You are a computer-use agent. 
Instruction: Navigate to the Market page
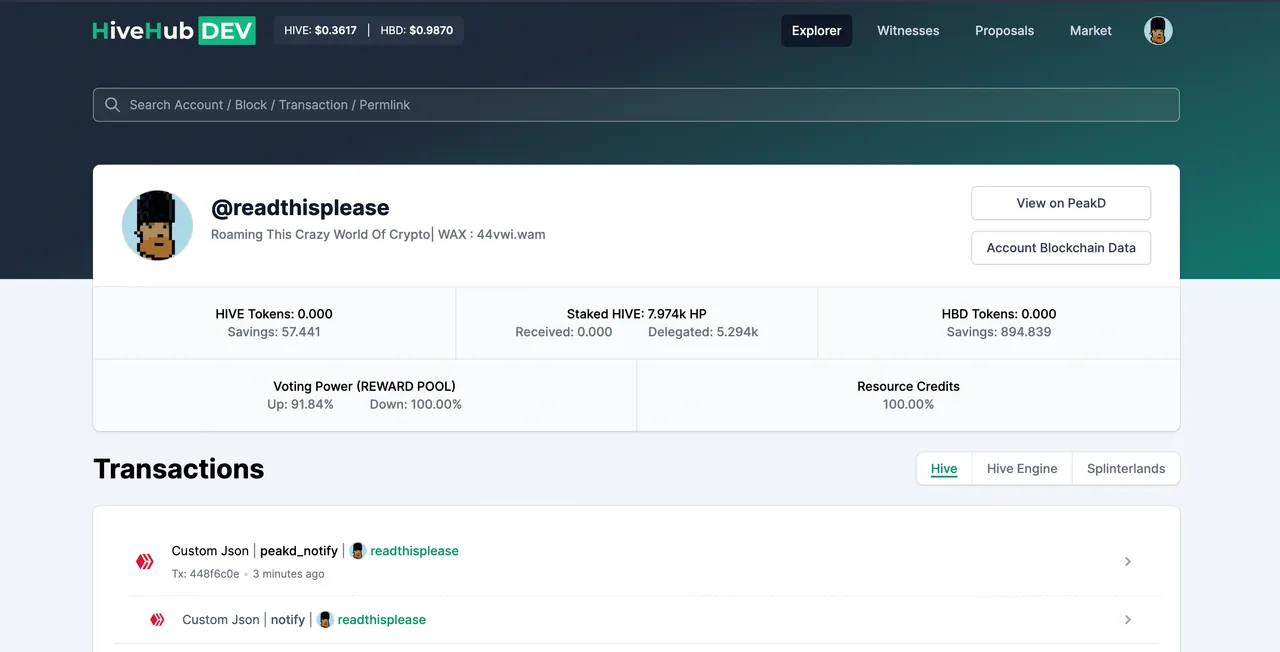pos(1090,31)
